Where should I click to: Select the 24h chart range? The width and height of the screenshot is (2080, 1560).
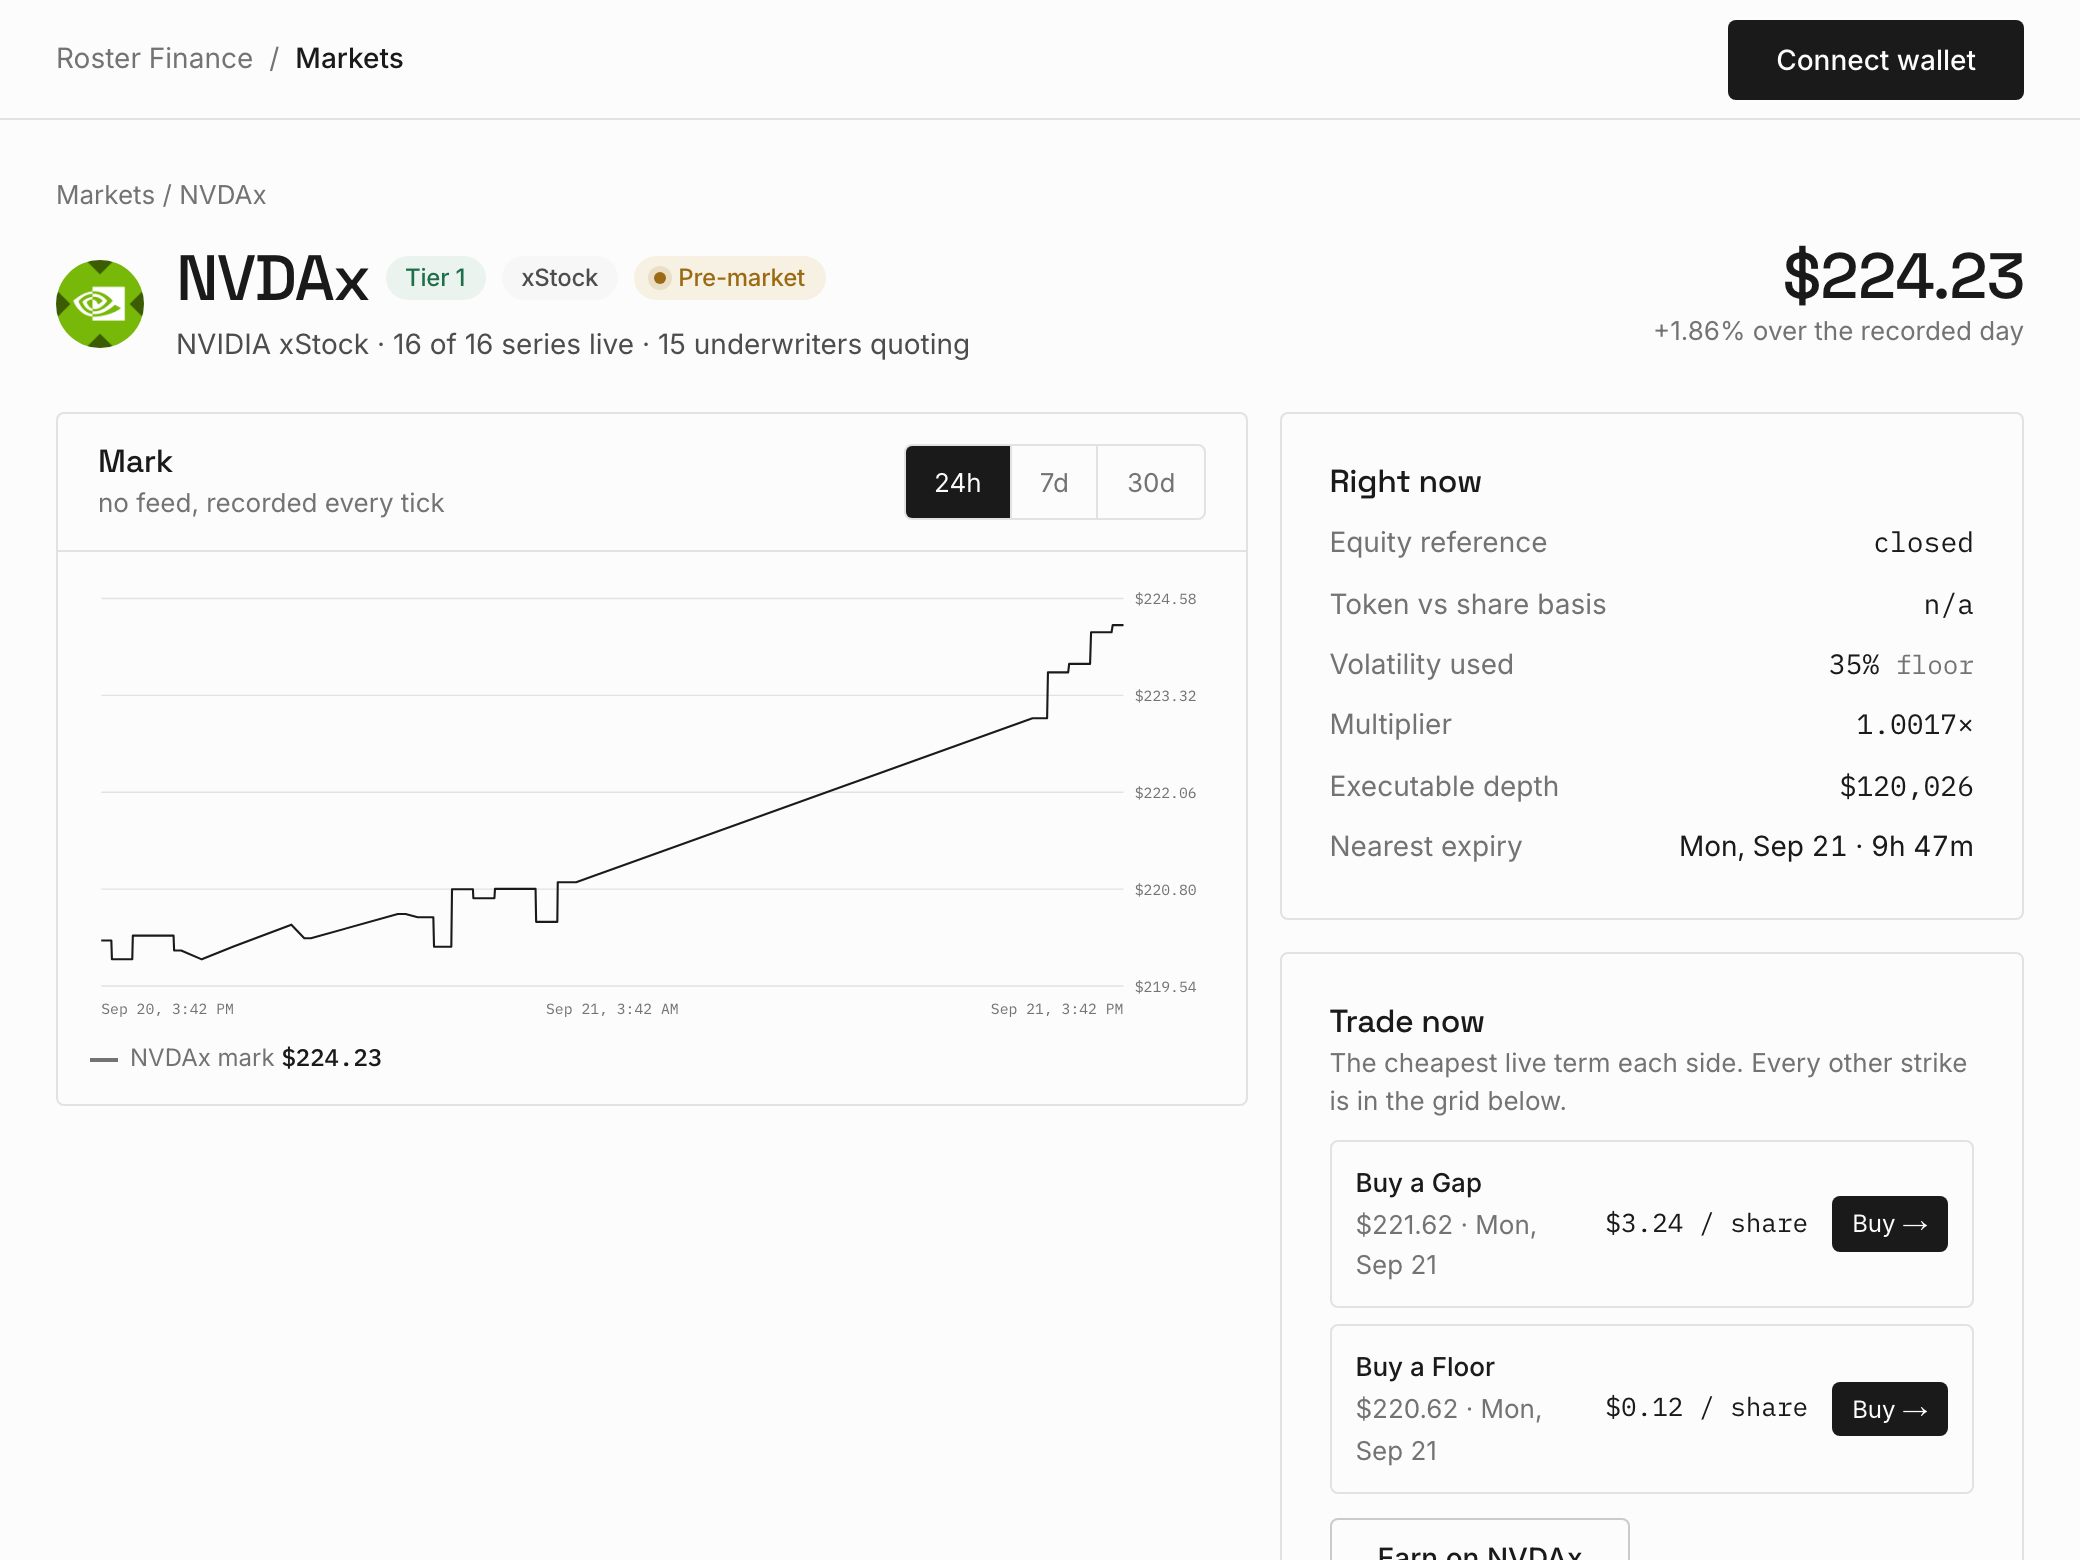click(x=958, y=483)
